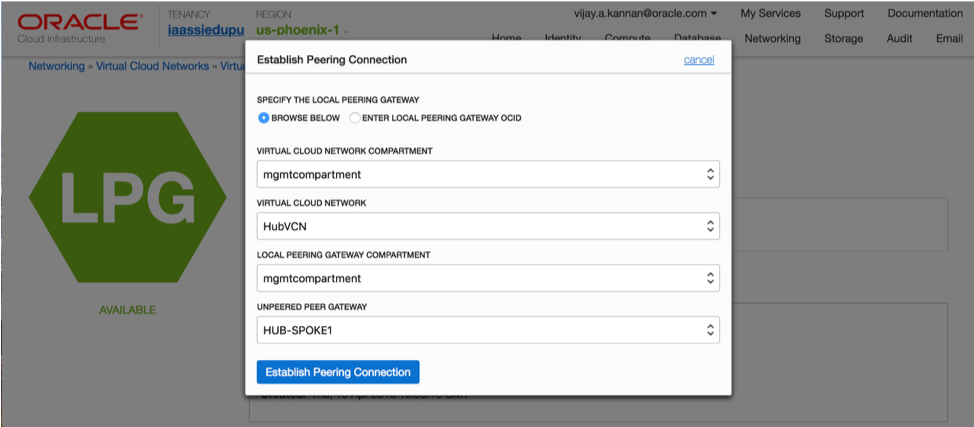The height and width of the screenshot is (427, 974).
Task: Open the Audit menu item
Action: (900, 39)
